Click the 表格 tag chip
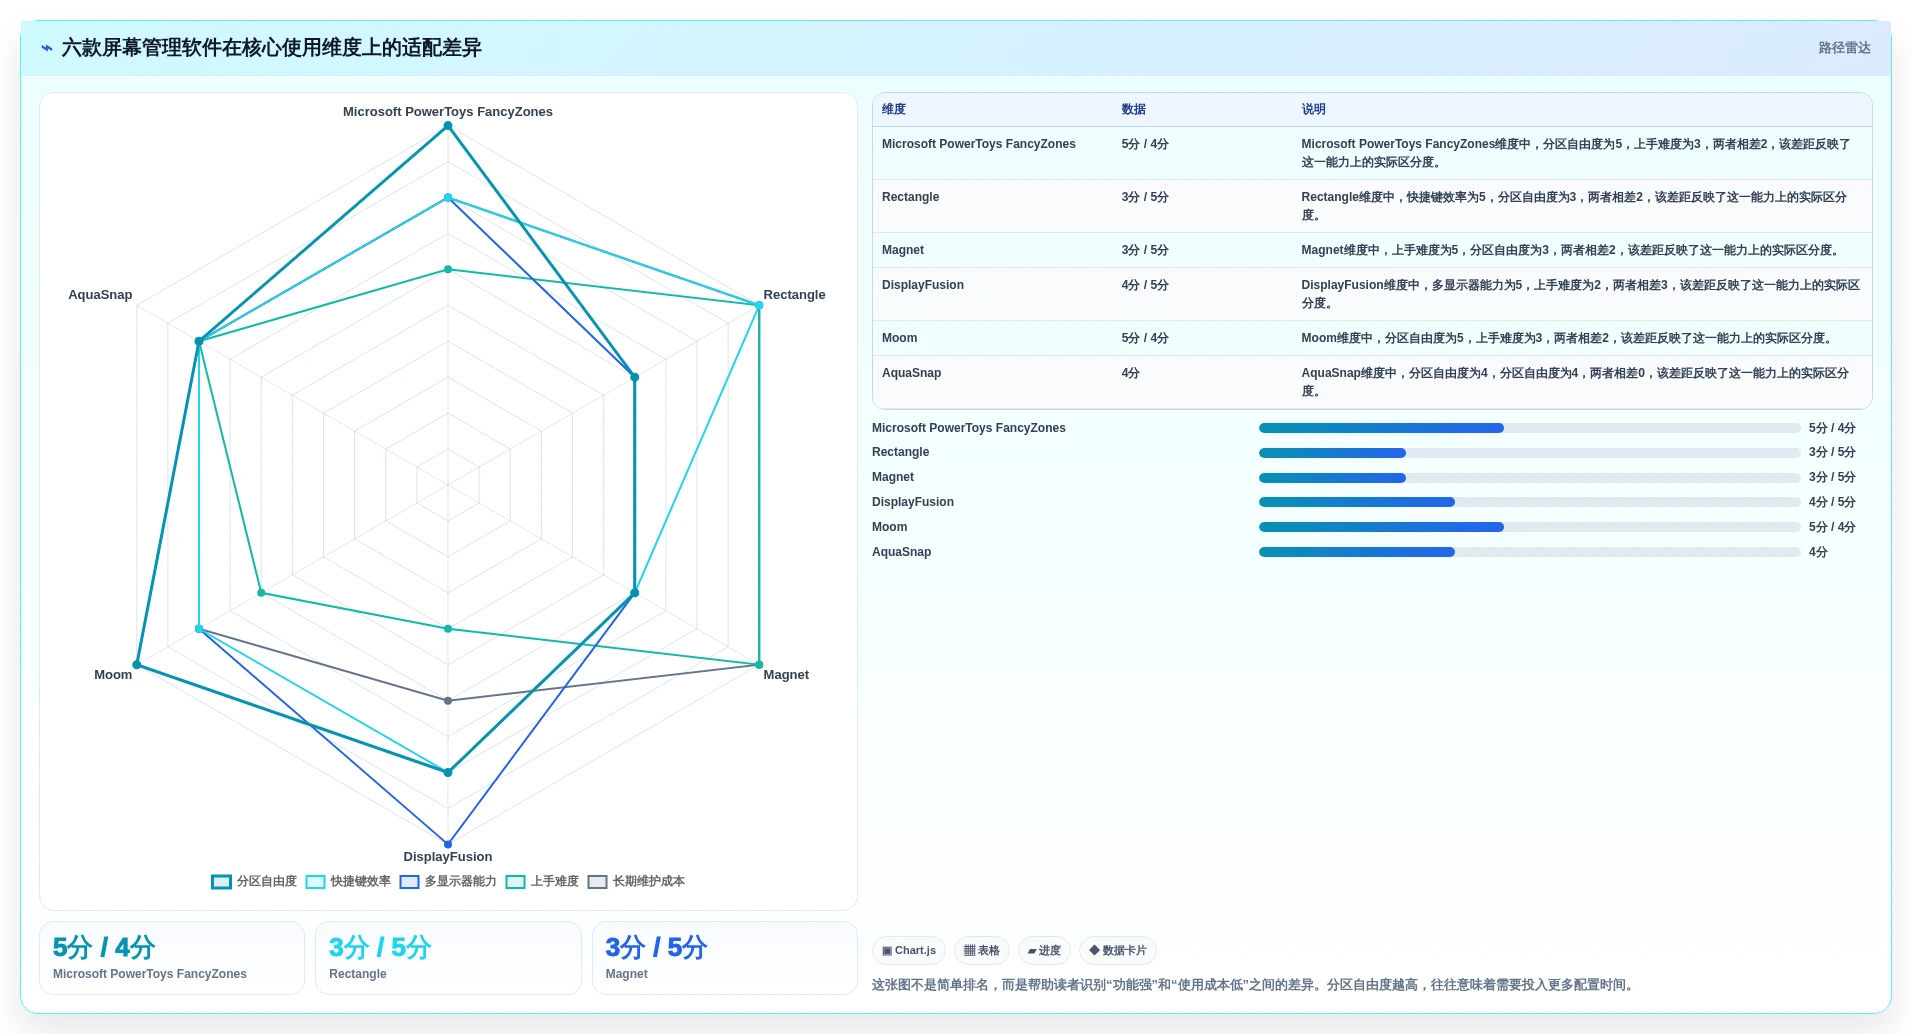The width and height of the screenshot is (1912, 1034). click(x=982, y=951)
